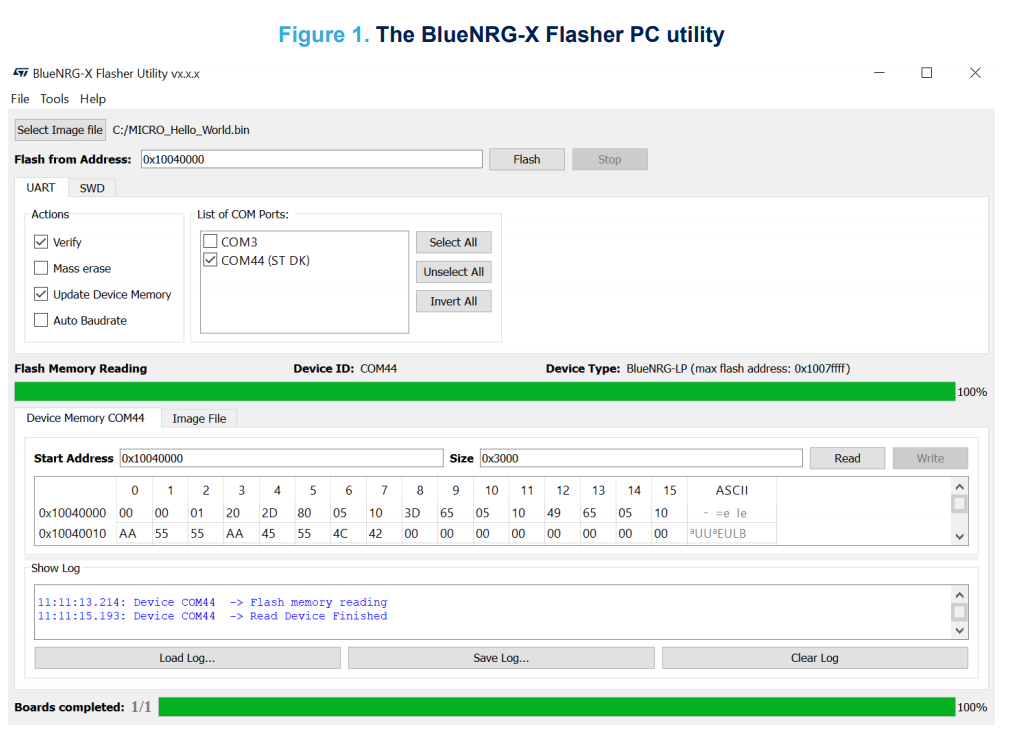Click the Clear Log button
The height and width of the screenshot is (741, 1010).
(815, 658)
